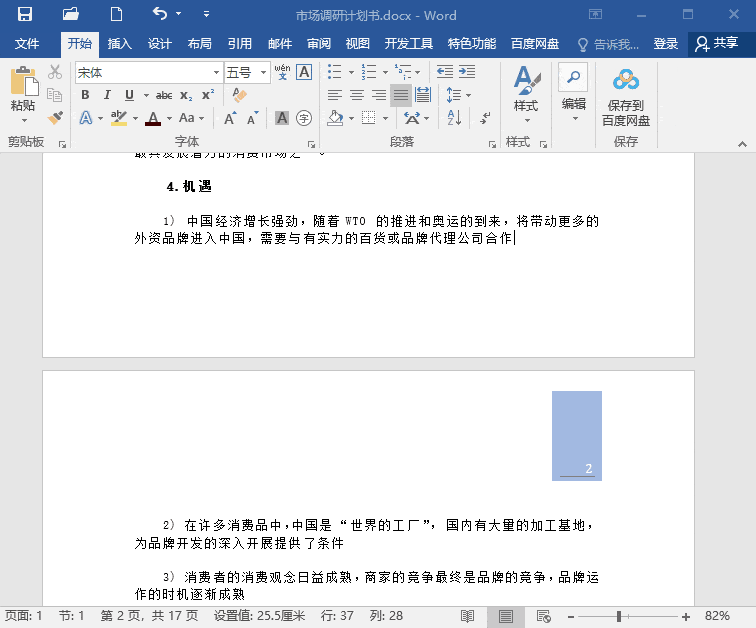Screen dimensions: 756x628
Task: Click Grow Font icon
Action: coord(230,118)
